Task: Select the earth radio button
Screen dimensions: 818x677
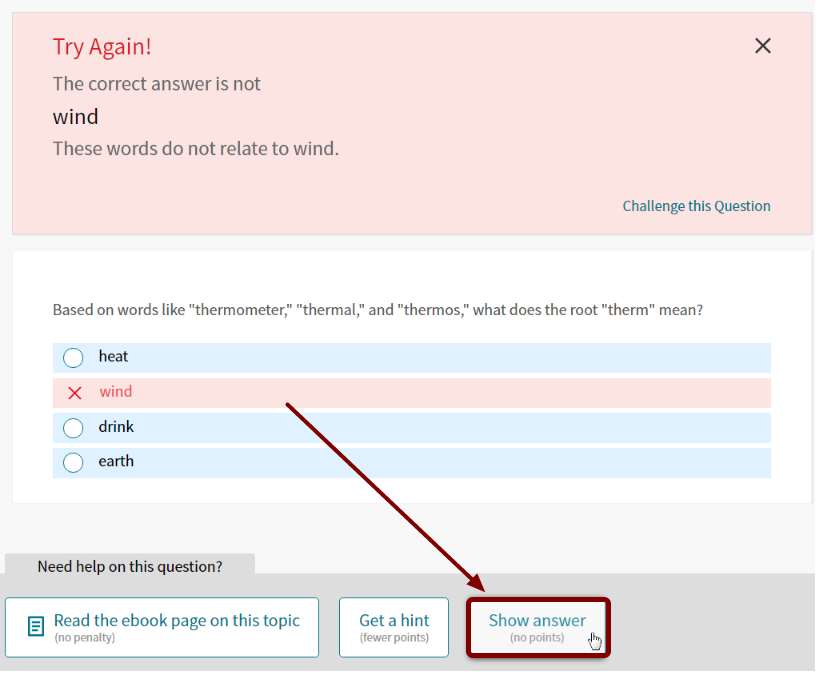Action: [72, 462]
